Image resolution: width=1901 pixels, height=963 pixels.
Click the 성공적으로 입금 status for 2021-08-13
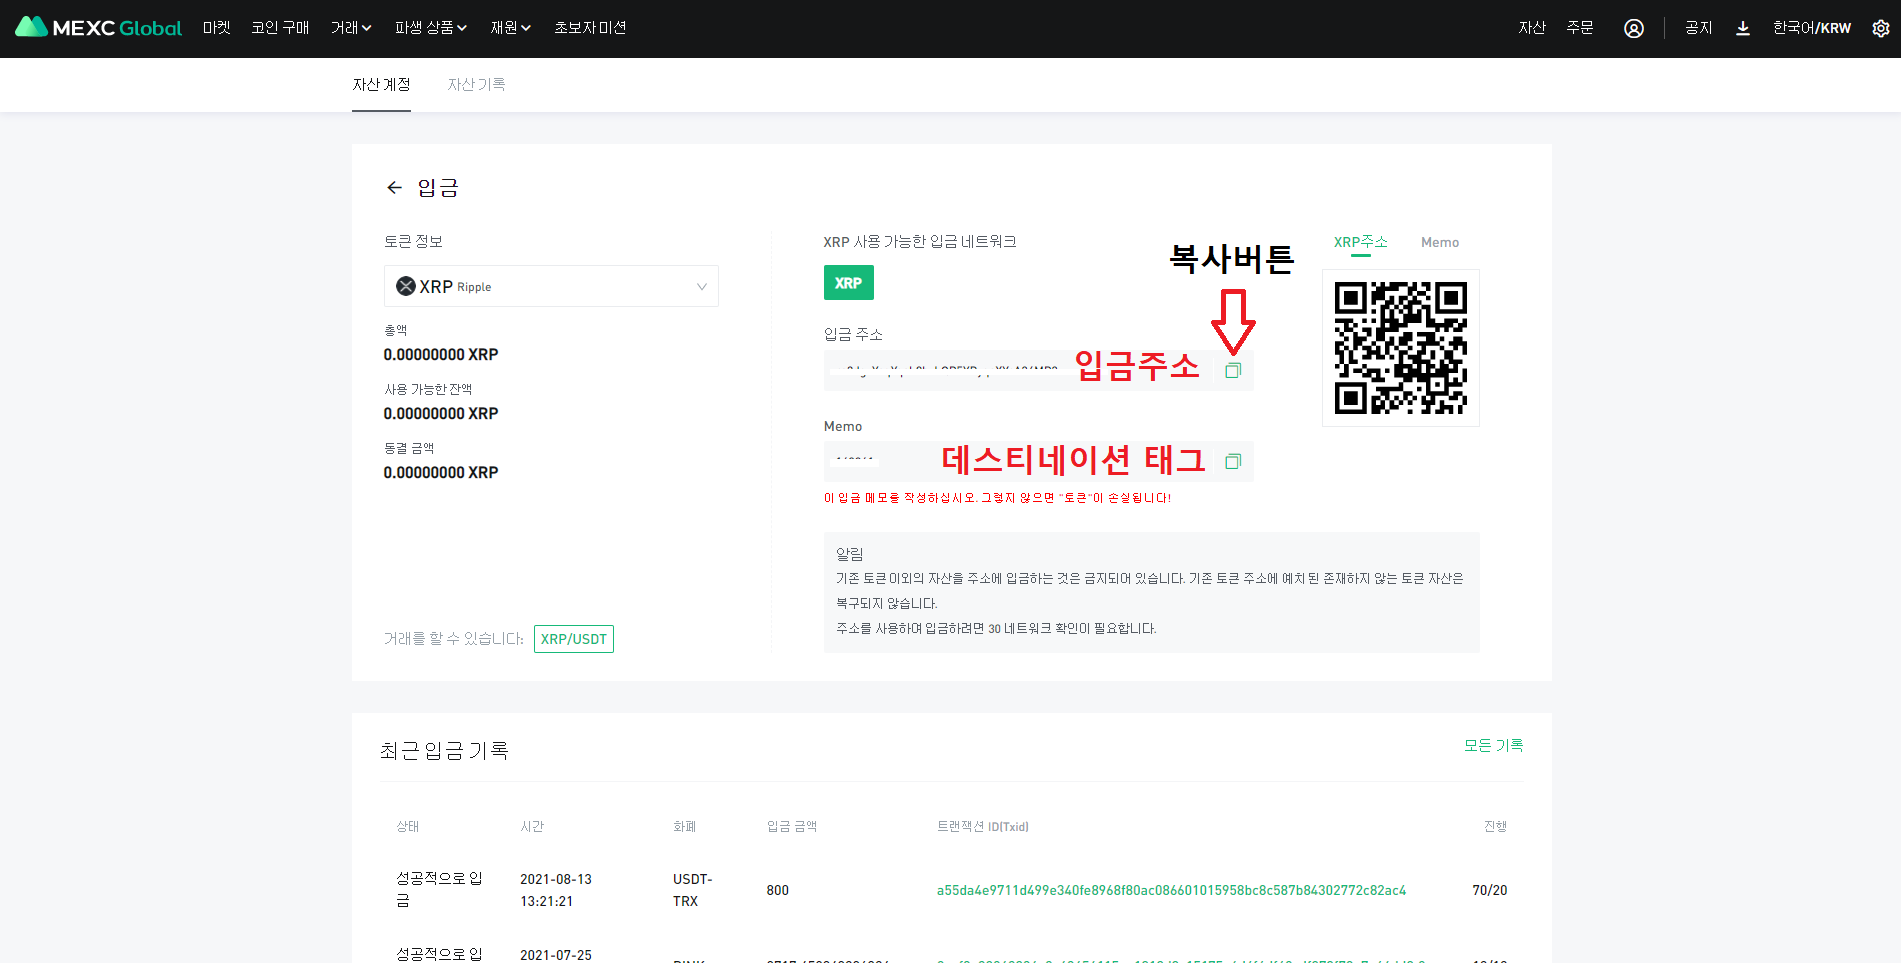pyautogui.click(x=439, y=889)
